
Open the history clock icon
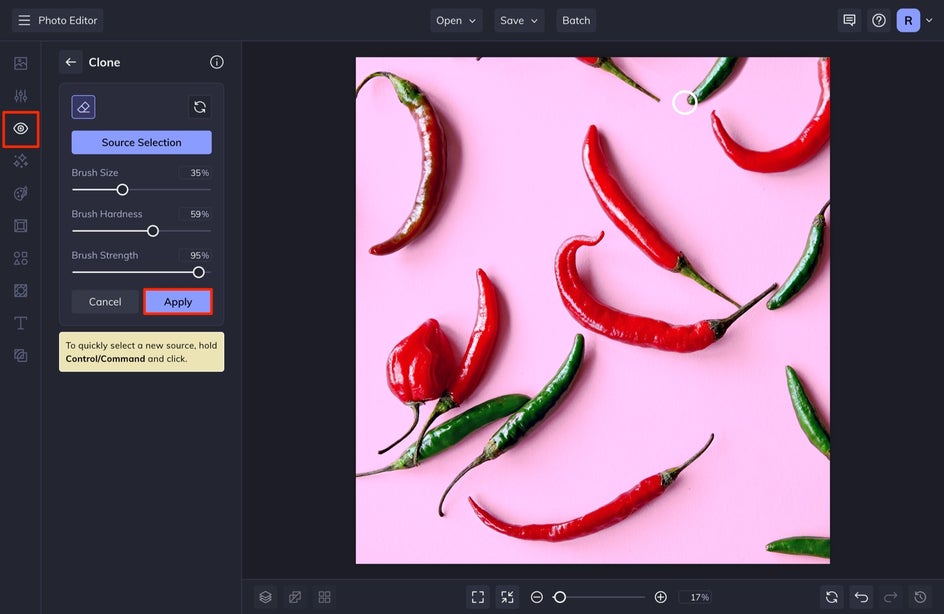coord(921,597)
